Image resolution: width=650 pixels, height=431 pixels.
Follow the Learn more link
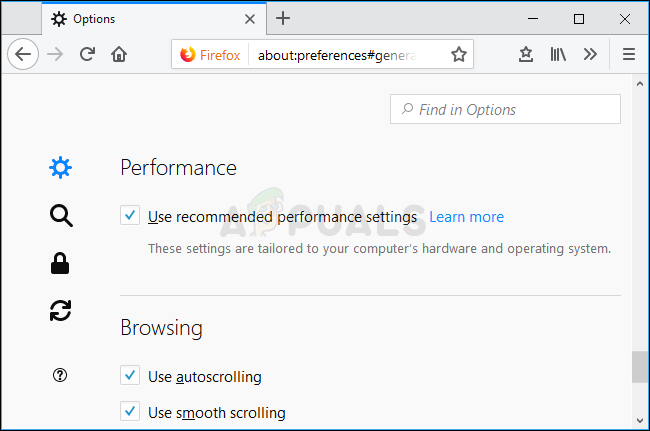pyautogui.click(x=466, y=217)
